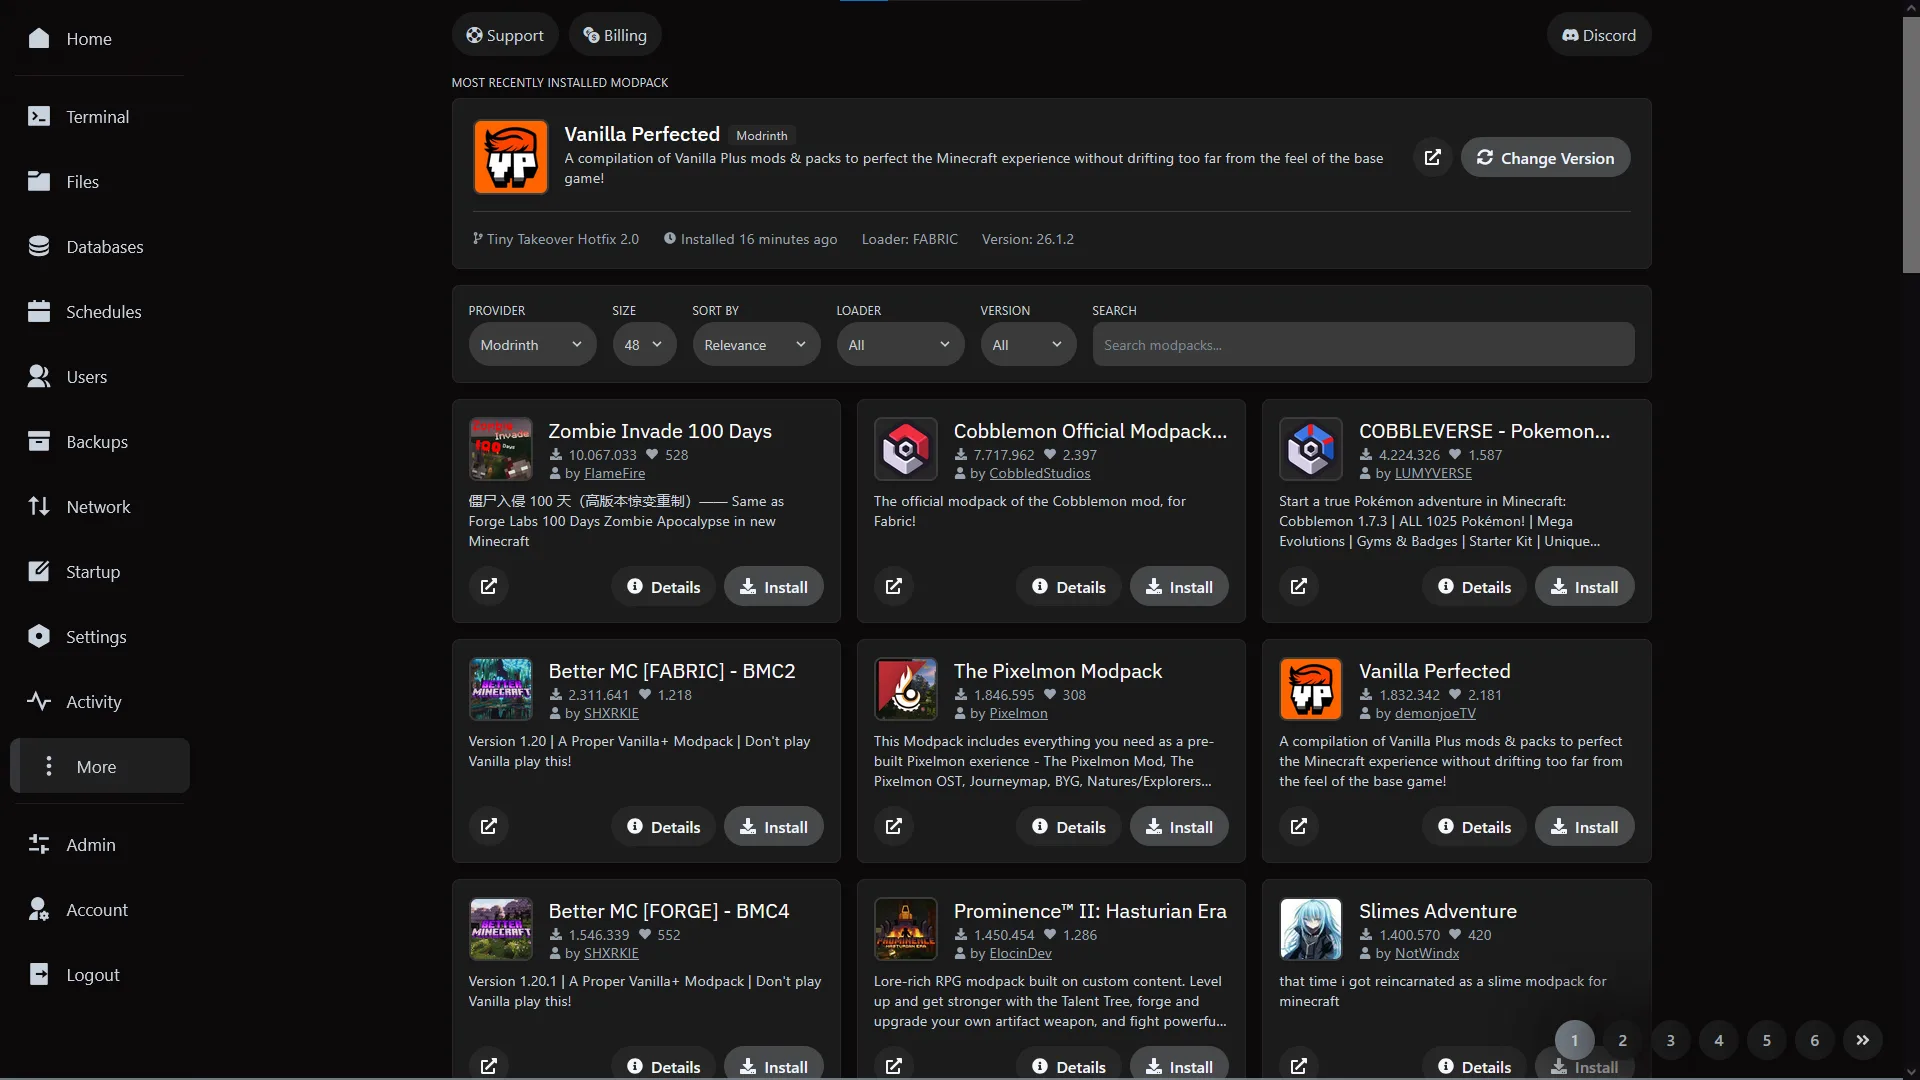
Task: Open external link for Slimes Adventure
Action: [x=1299, y=1066]
